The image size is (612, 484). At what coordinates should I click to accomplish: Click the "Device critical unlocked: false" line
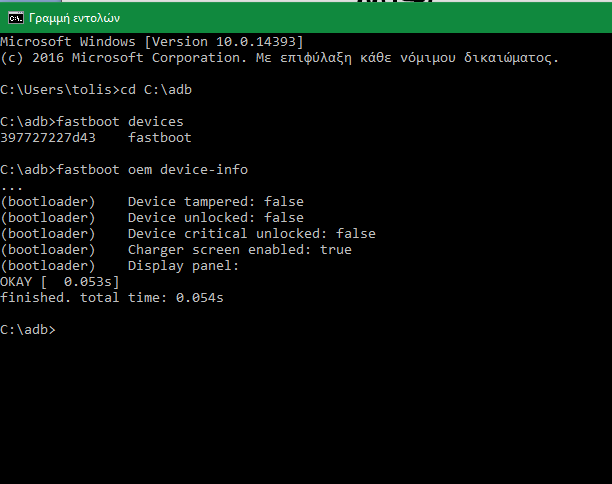pyautogui.click(x=251, y=233)
